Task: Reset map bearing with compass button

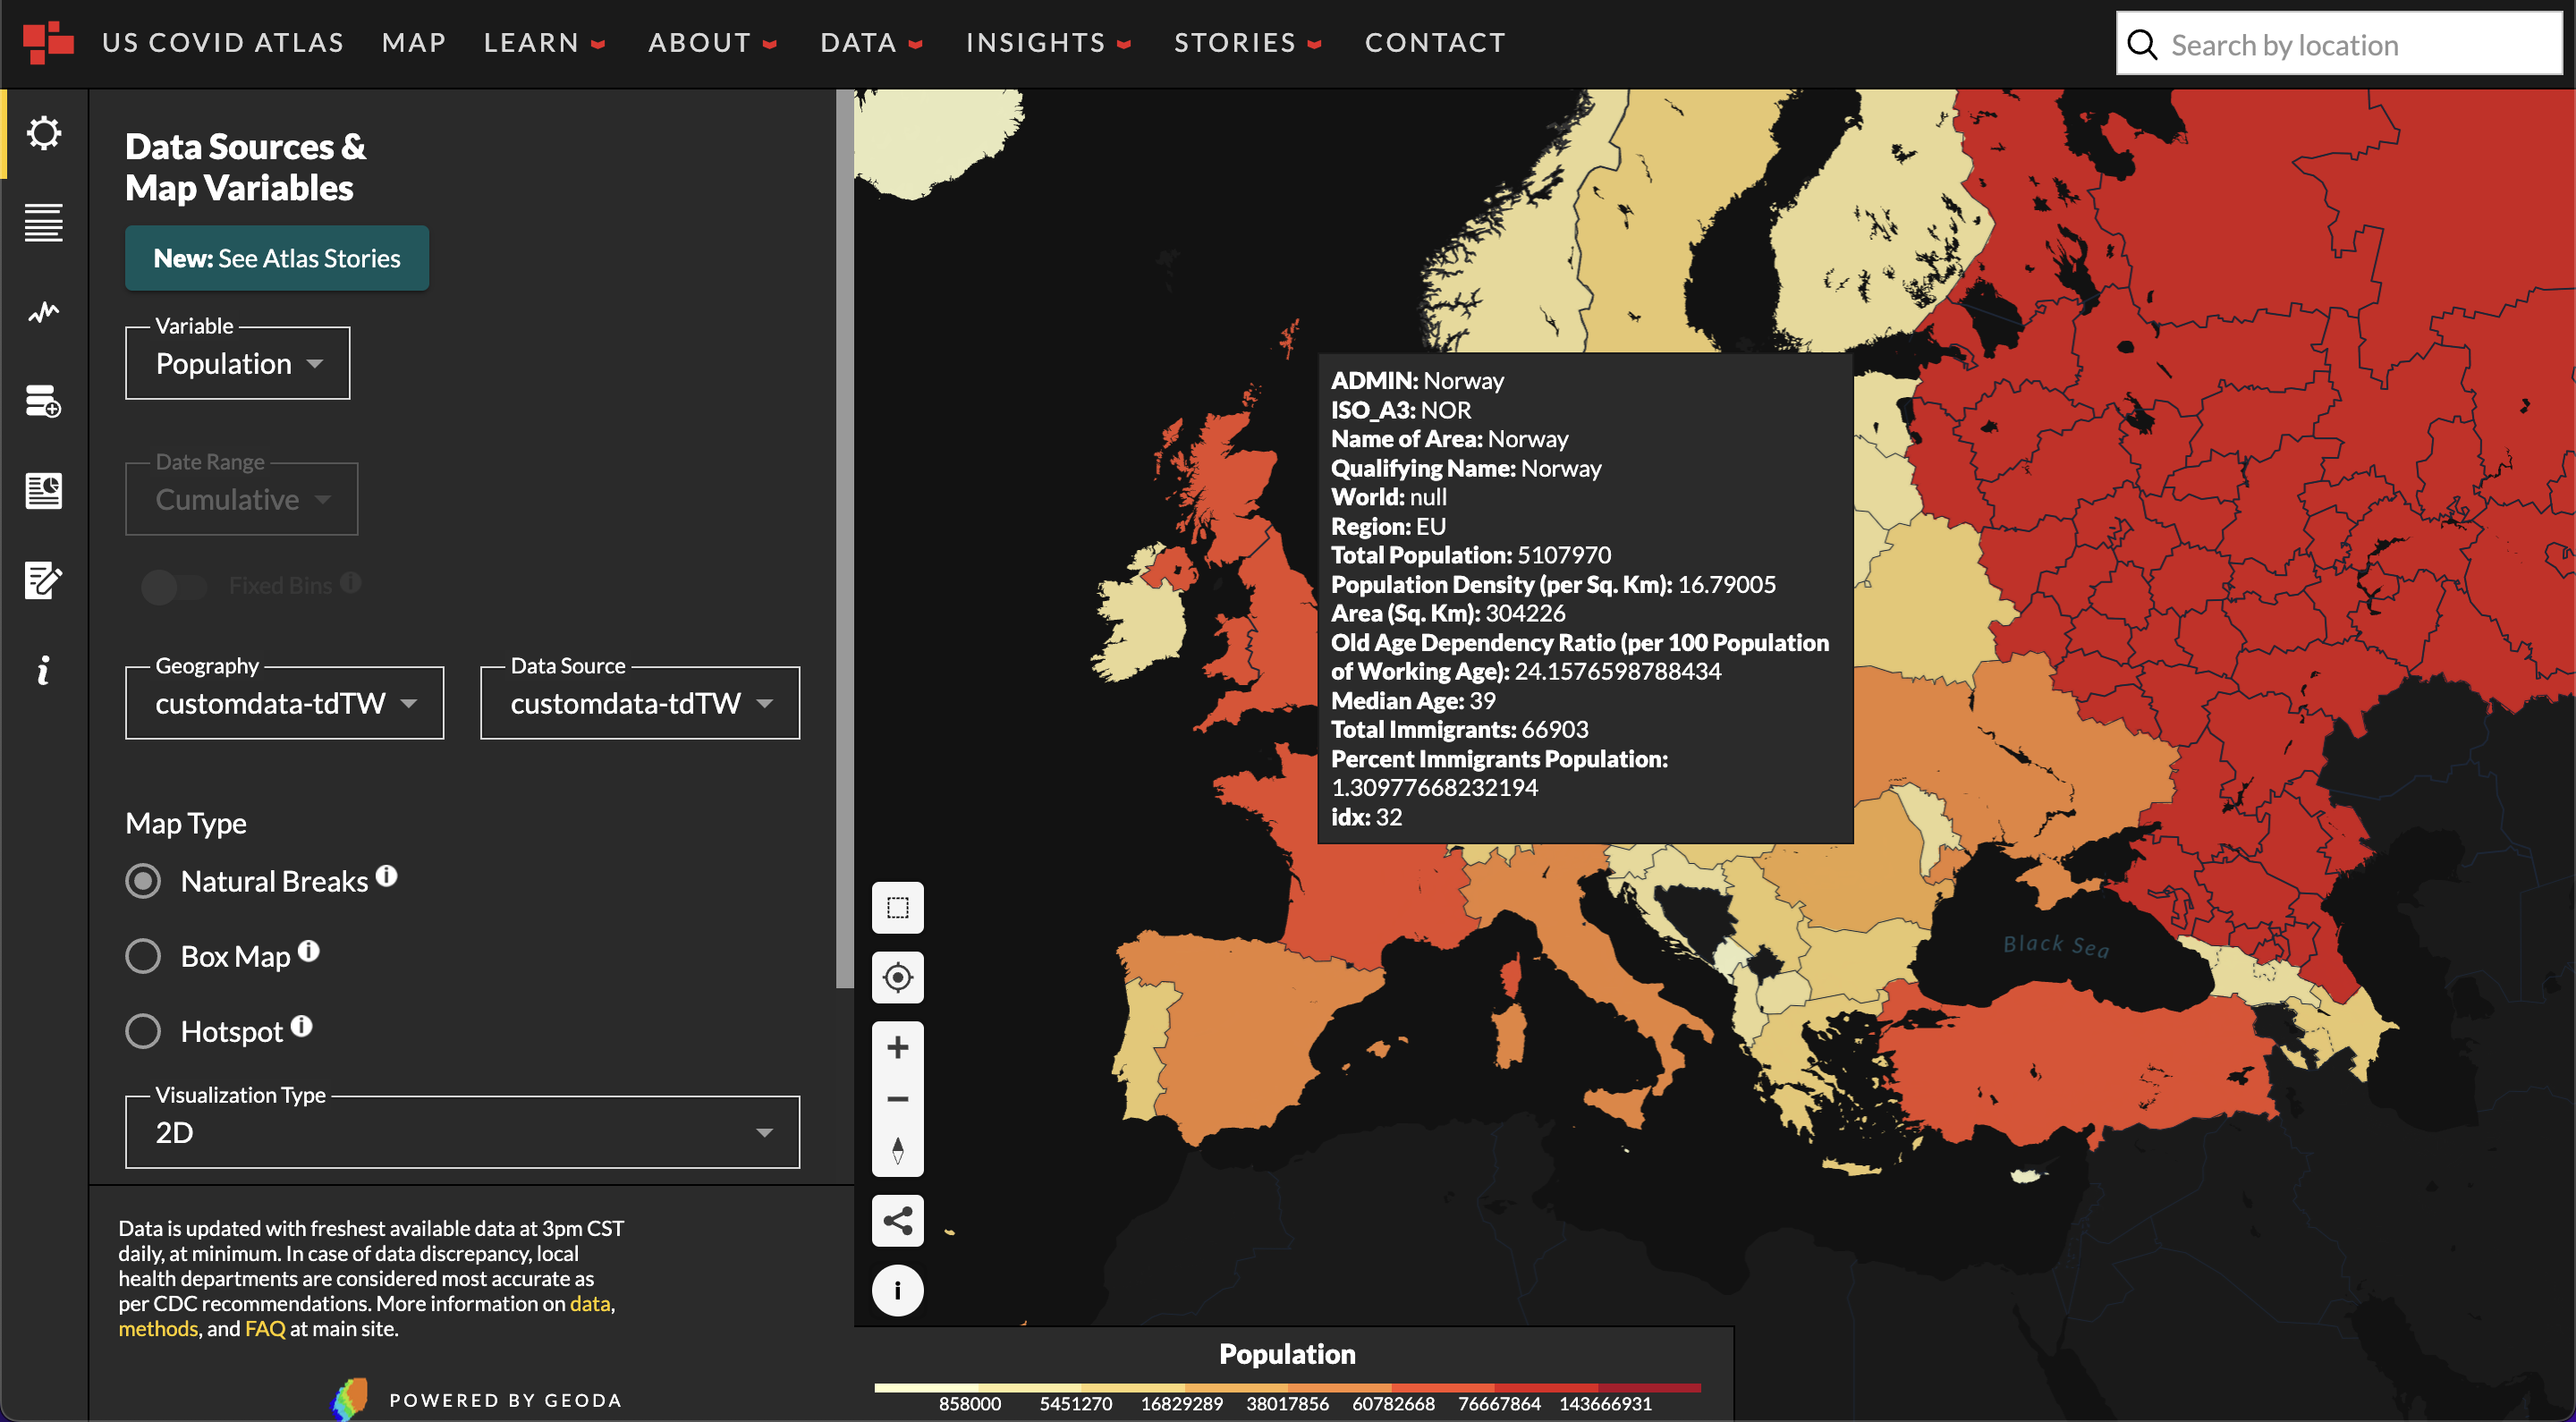Action: click(x=897, y=1151)
